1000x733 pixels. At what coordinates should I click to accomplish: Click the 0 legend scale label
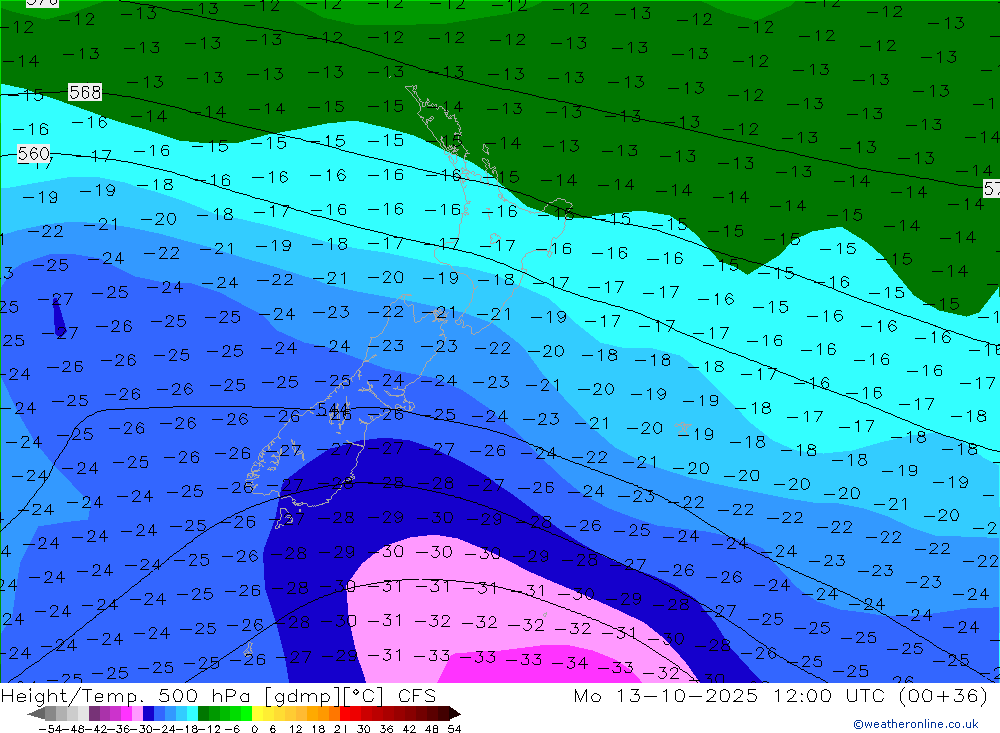point(254,729)
